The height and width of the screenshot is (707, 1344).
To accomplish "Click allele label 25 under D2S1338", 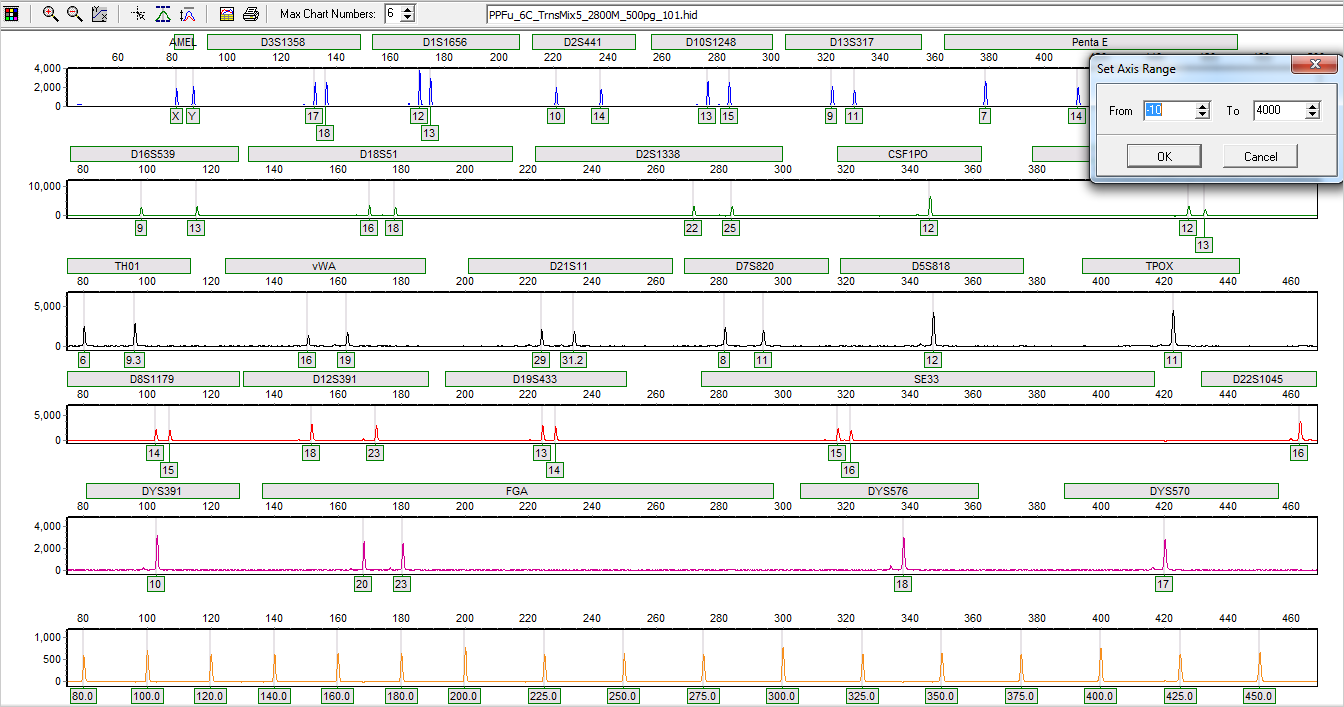I will (731, 228).
